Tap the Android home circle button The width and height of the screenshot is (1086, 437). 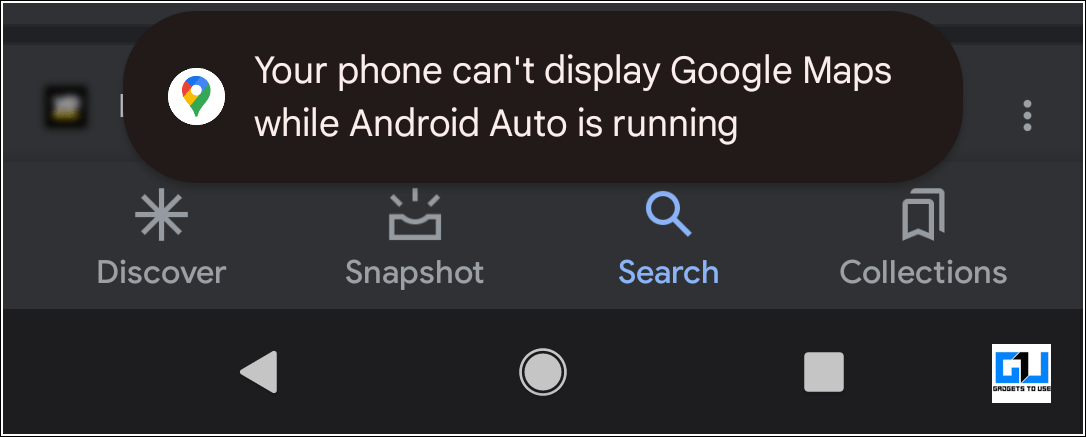point(542,372)
